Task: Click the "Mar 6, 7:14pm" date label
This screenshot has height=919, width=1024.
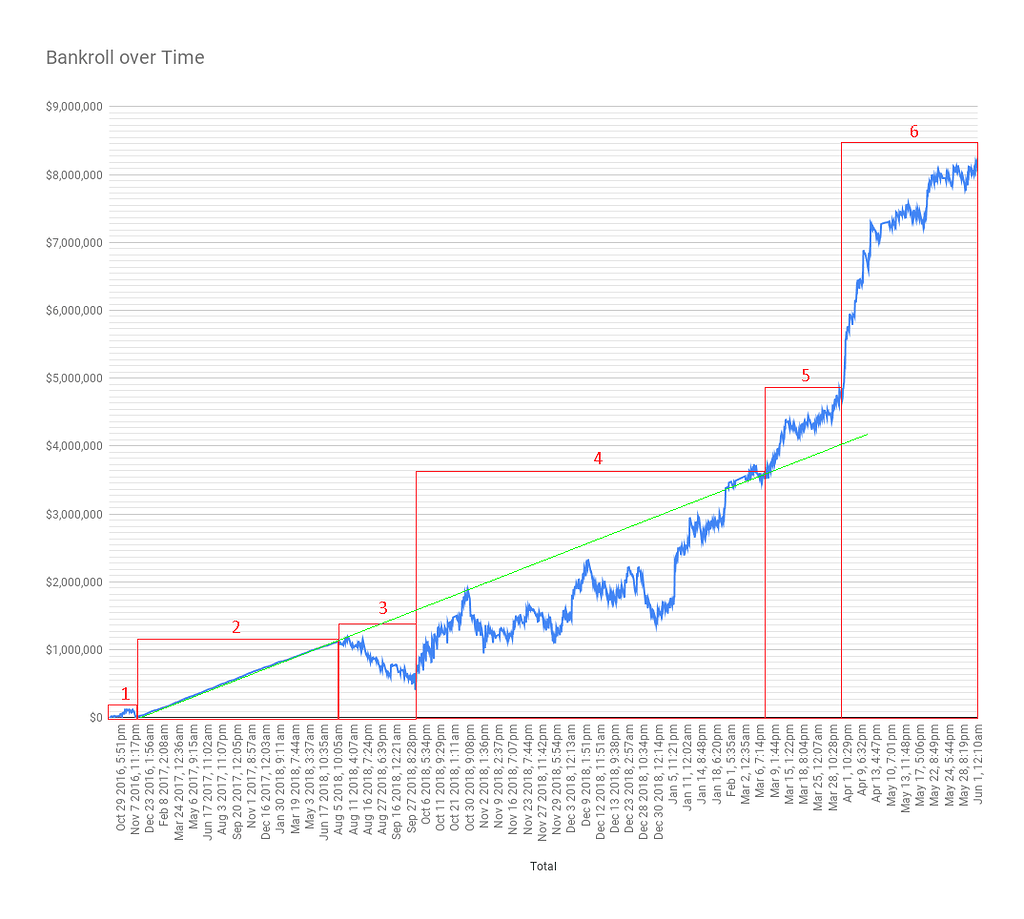Action: coord(760,761)
